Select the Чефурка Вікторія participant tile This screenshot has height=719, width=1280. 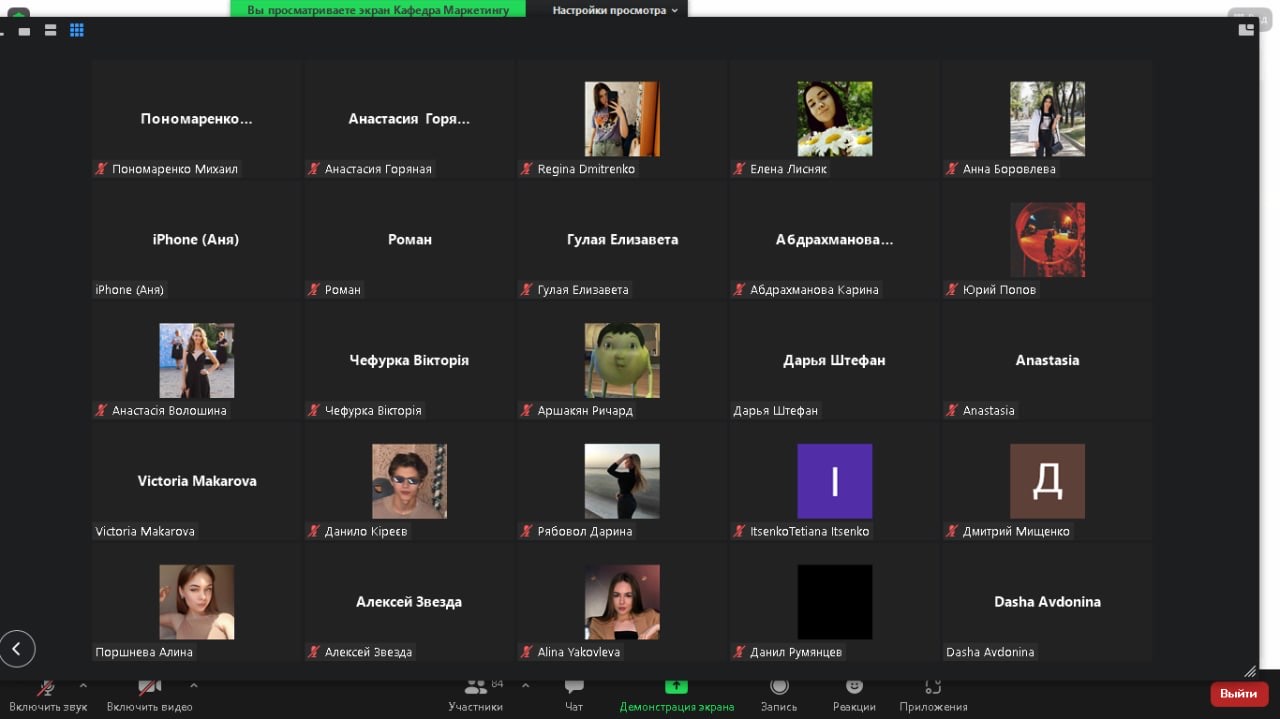point(410,361)
